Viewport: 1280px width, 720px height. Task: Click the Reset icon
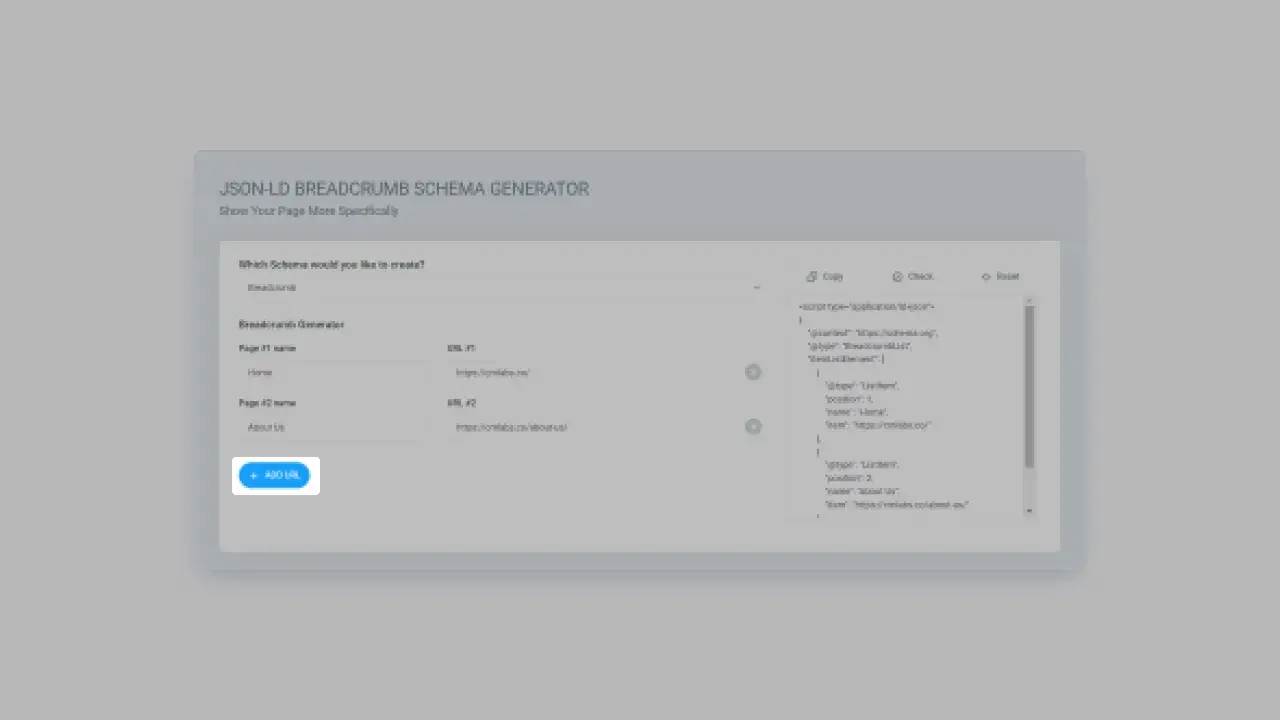click(x=986, y=276)
